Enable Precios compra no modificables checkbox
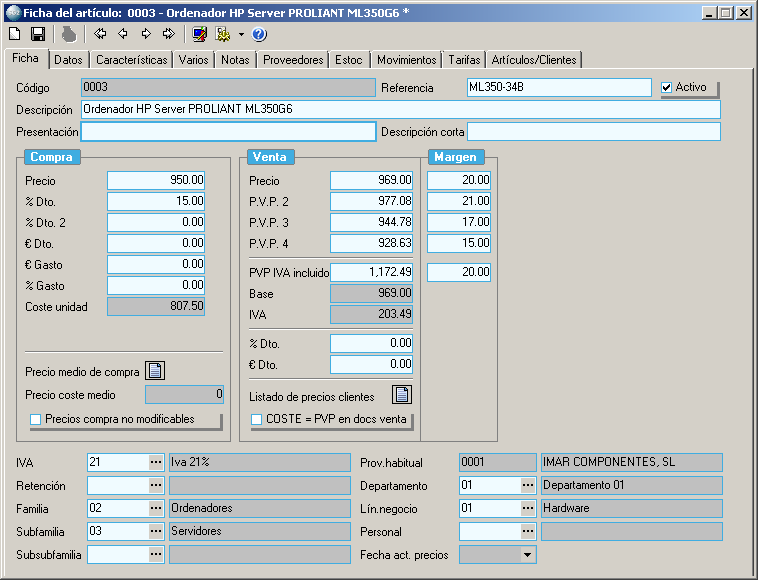 pos(35,419)
